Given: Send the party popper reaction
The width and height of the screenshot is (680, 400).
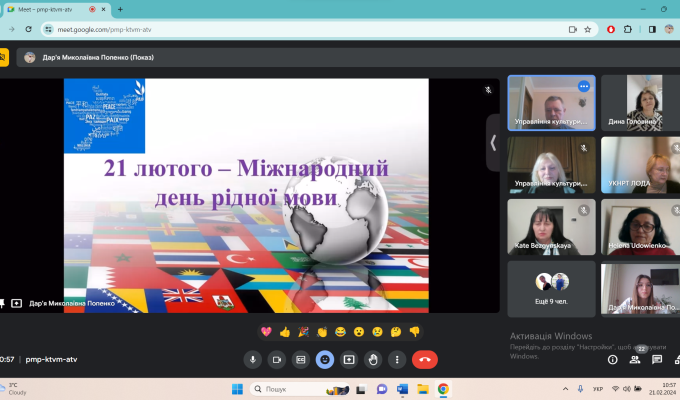Looking at the screenshot, I should click(303, 331).
